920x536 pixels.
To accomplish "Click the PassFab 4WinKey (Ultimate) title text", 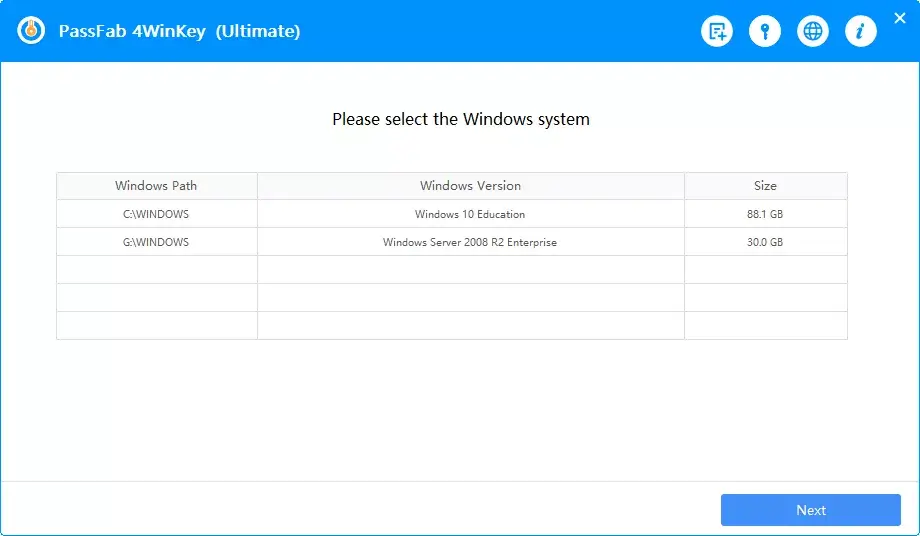I will coord(179,31).
